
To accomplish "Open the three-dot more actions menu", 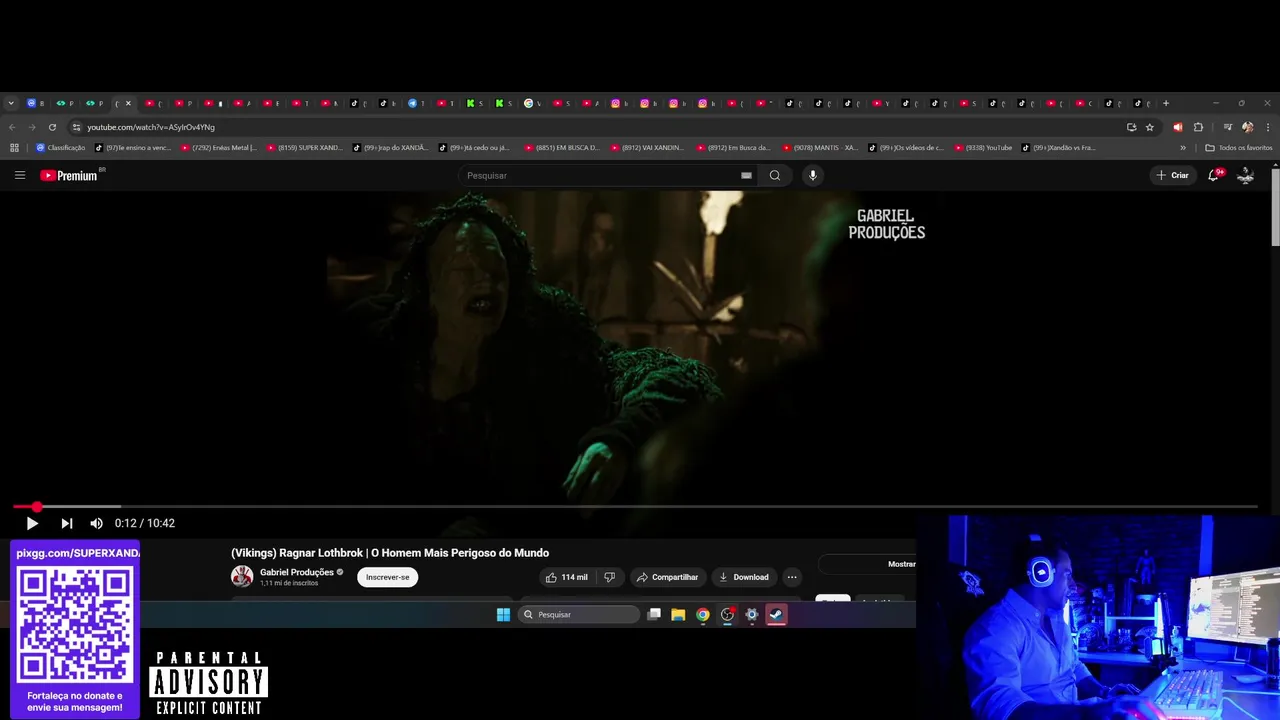I will click(792, 577).
